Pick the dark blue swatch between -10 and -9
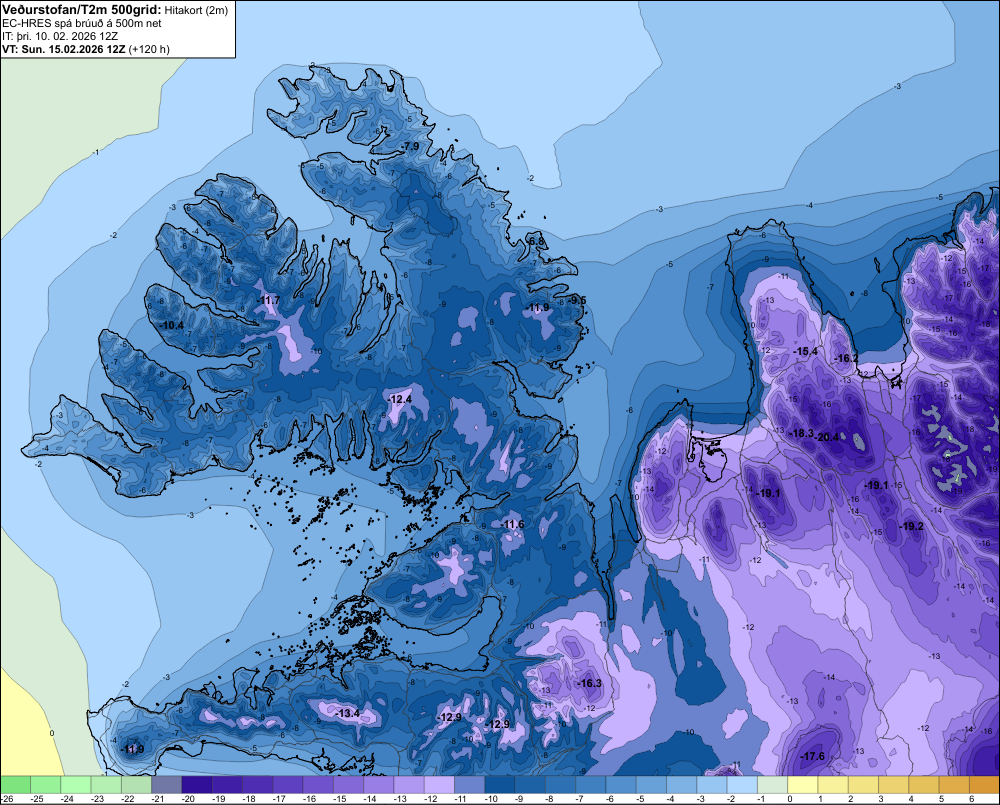 click(x=500, y=785)
